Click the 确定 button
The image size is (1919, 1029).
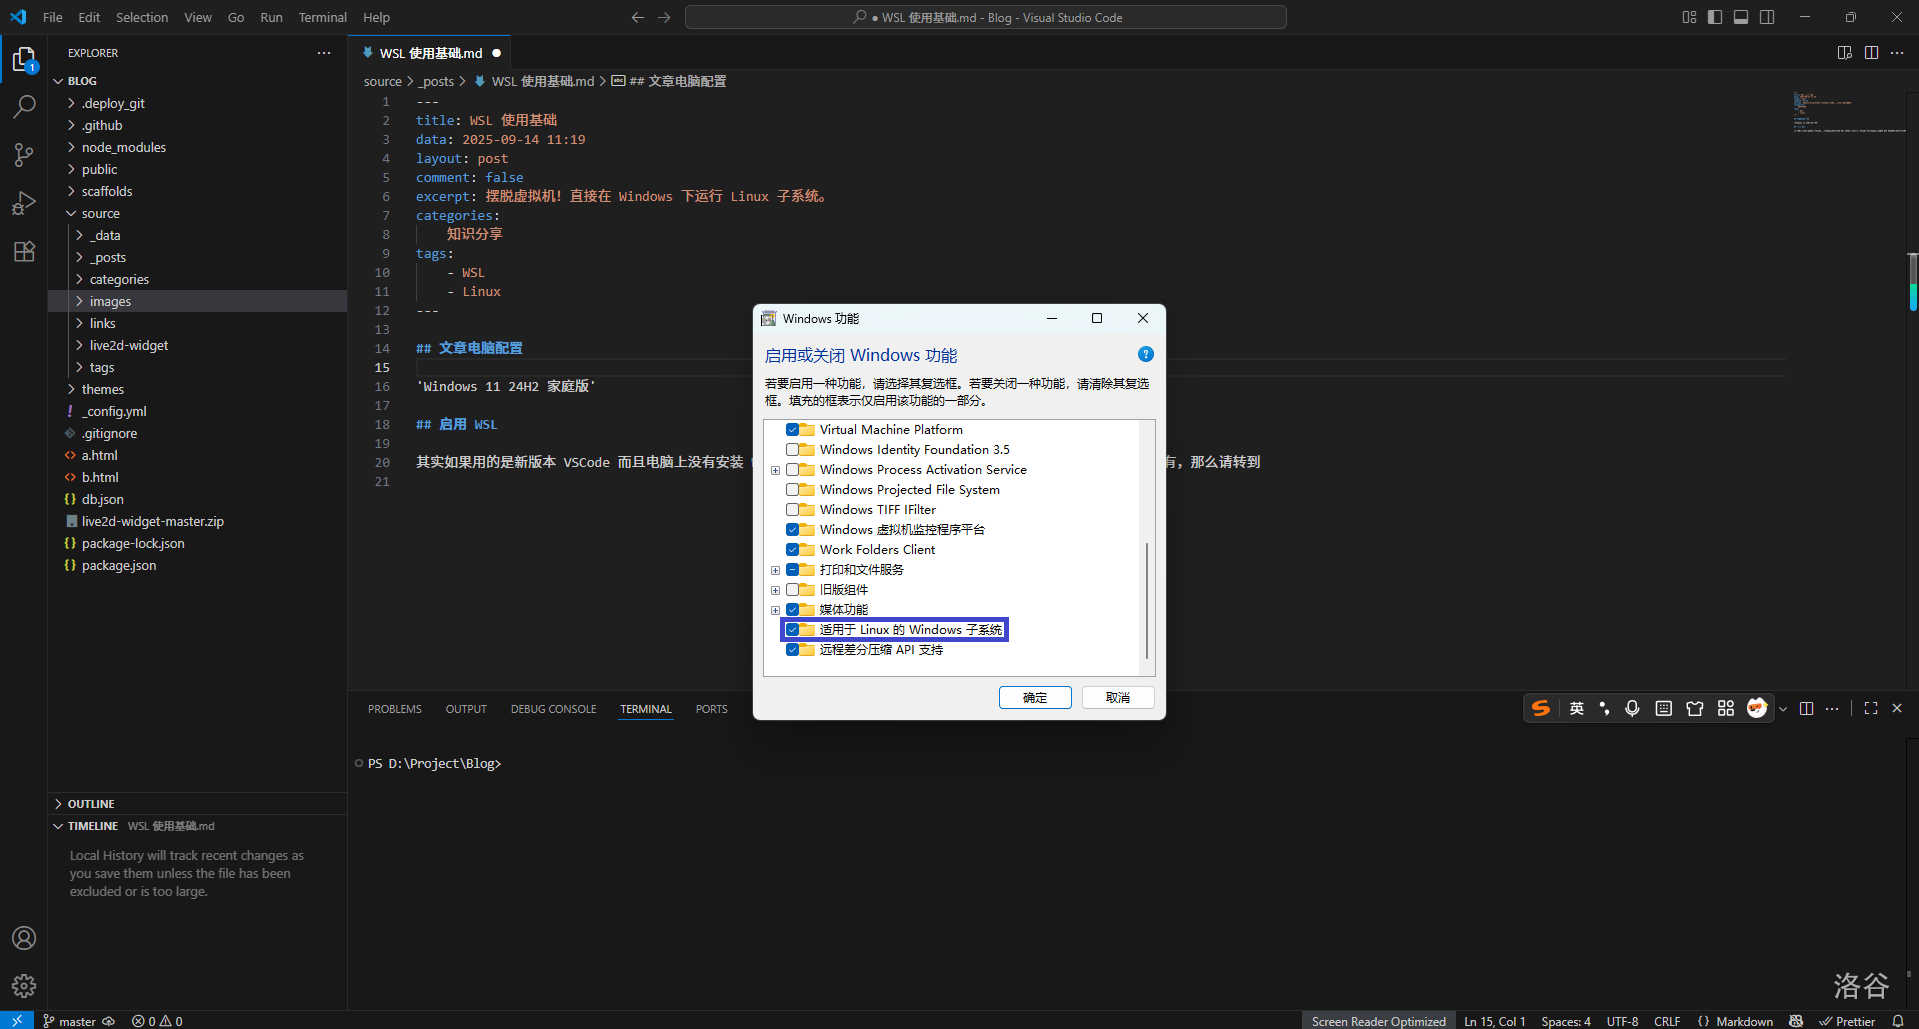(1035, 697)
